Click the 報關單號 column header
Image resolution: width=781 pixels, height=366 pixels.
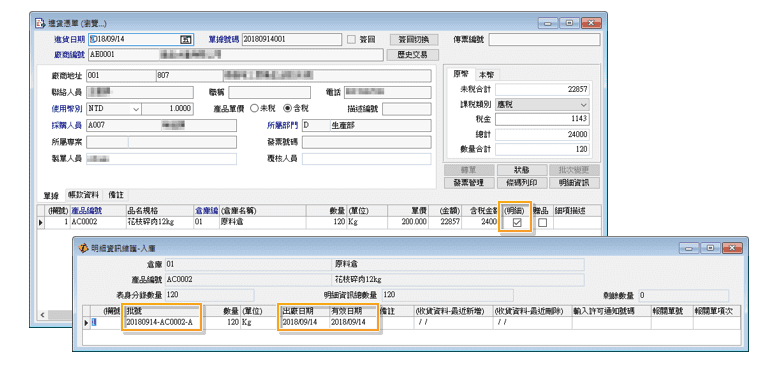click(672, 311)
